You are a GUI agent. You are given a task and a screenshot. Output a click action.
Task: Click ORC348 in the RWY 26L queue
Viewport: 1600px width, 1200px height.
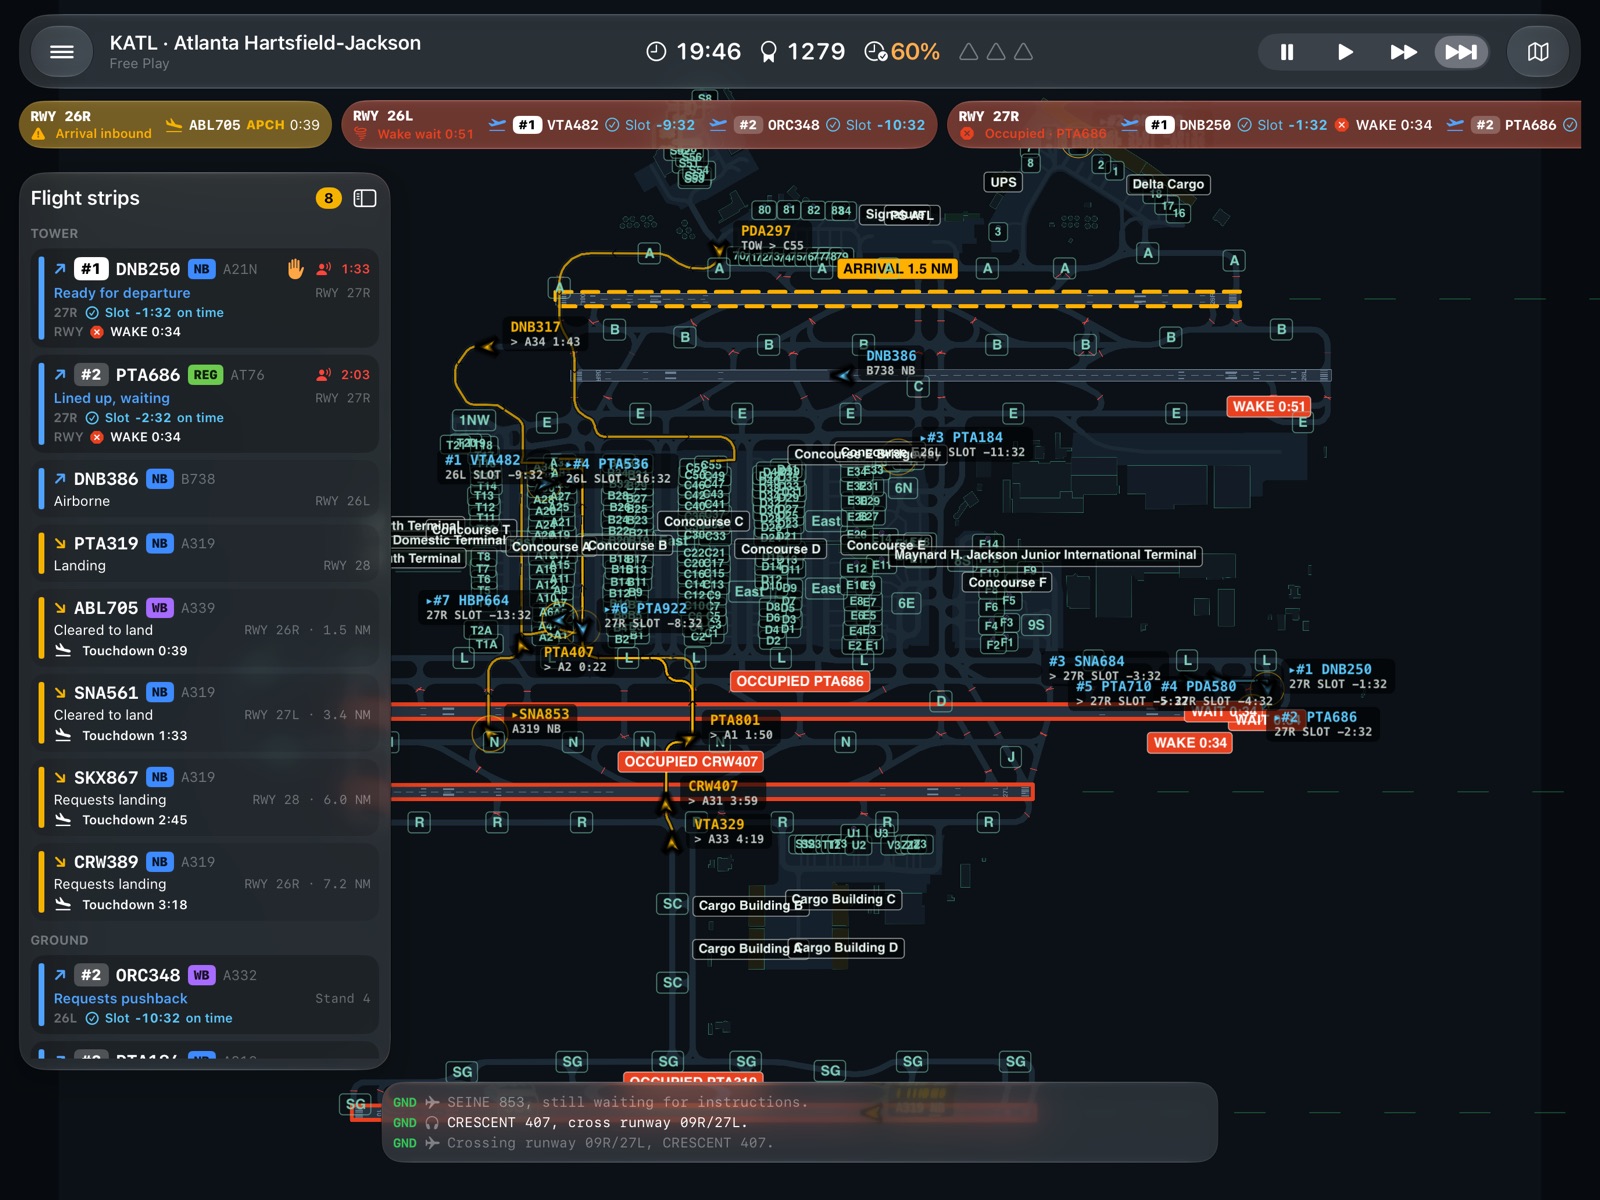793,125
